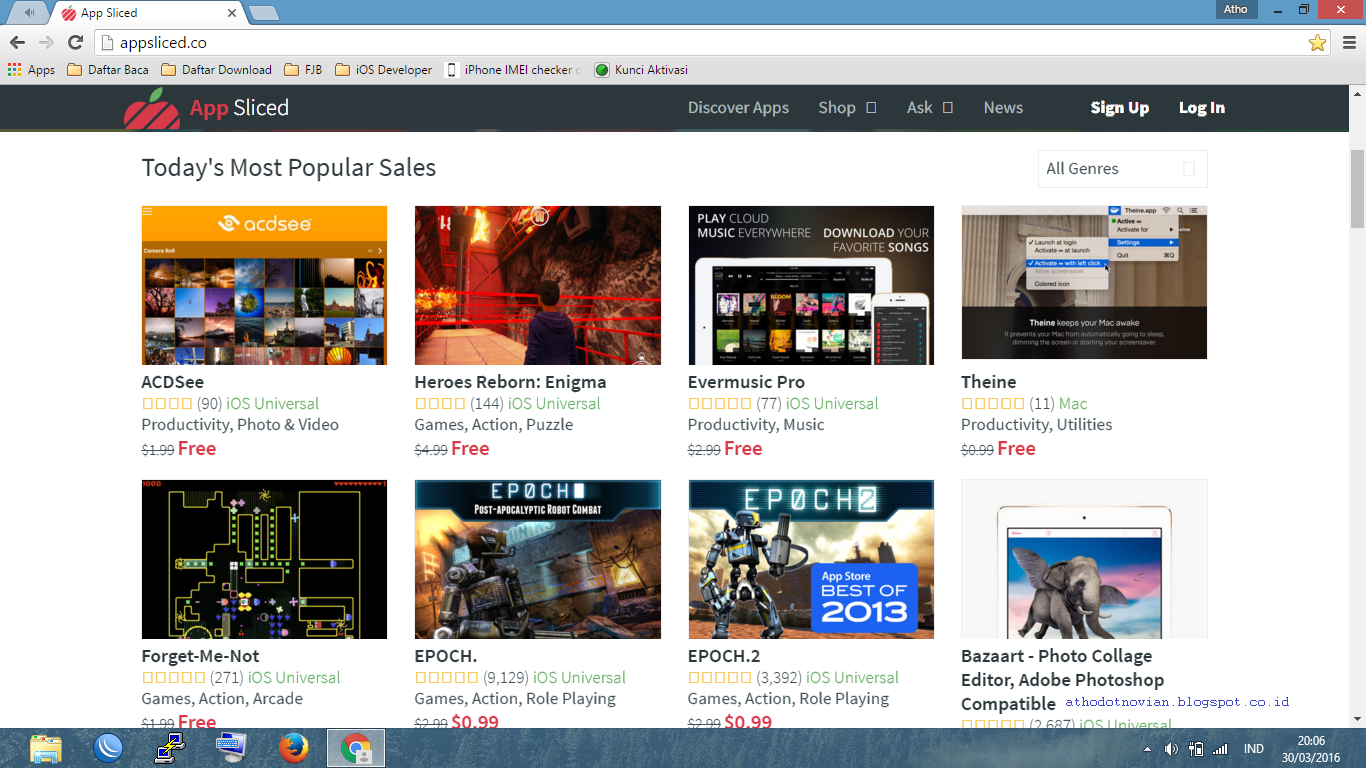Open File Explorer from the taskbar
This screenshot has width=1366, height=768.
point(46,748)
